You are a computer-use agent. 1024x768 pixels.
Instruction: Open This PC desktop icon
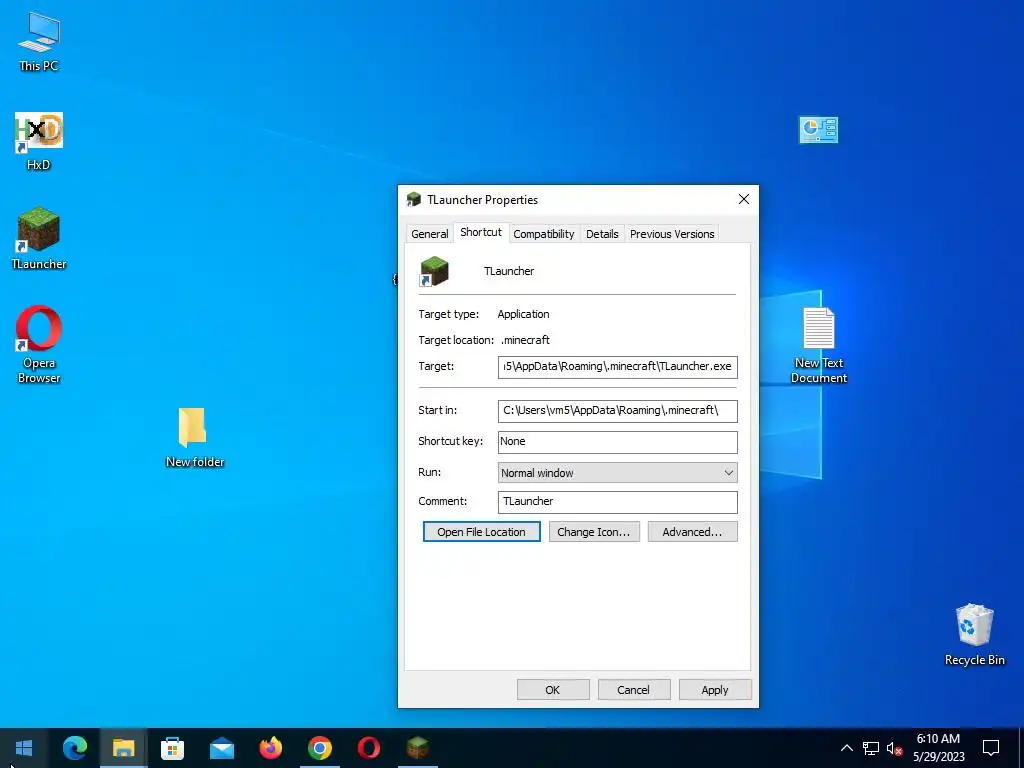[x=39, y=41]
